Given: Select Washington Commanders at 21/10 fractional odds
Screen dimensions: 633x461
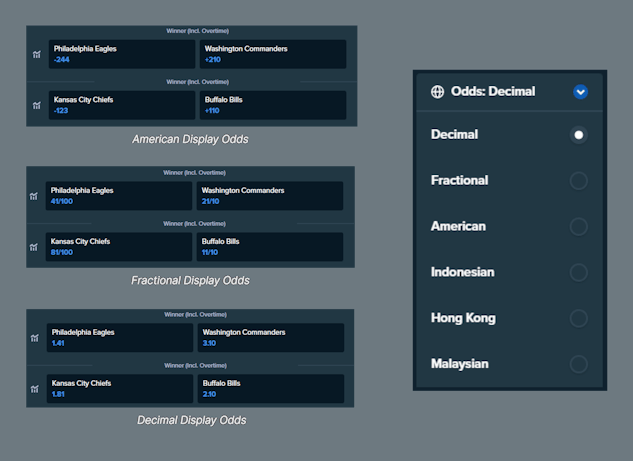Looking at the screenshot, I should 268,196.
